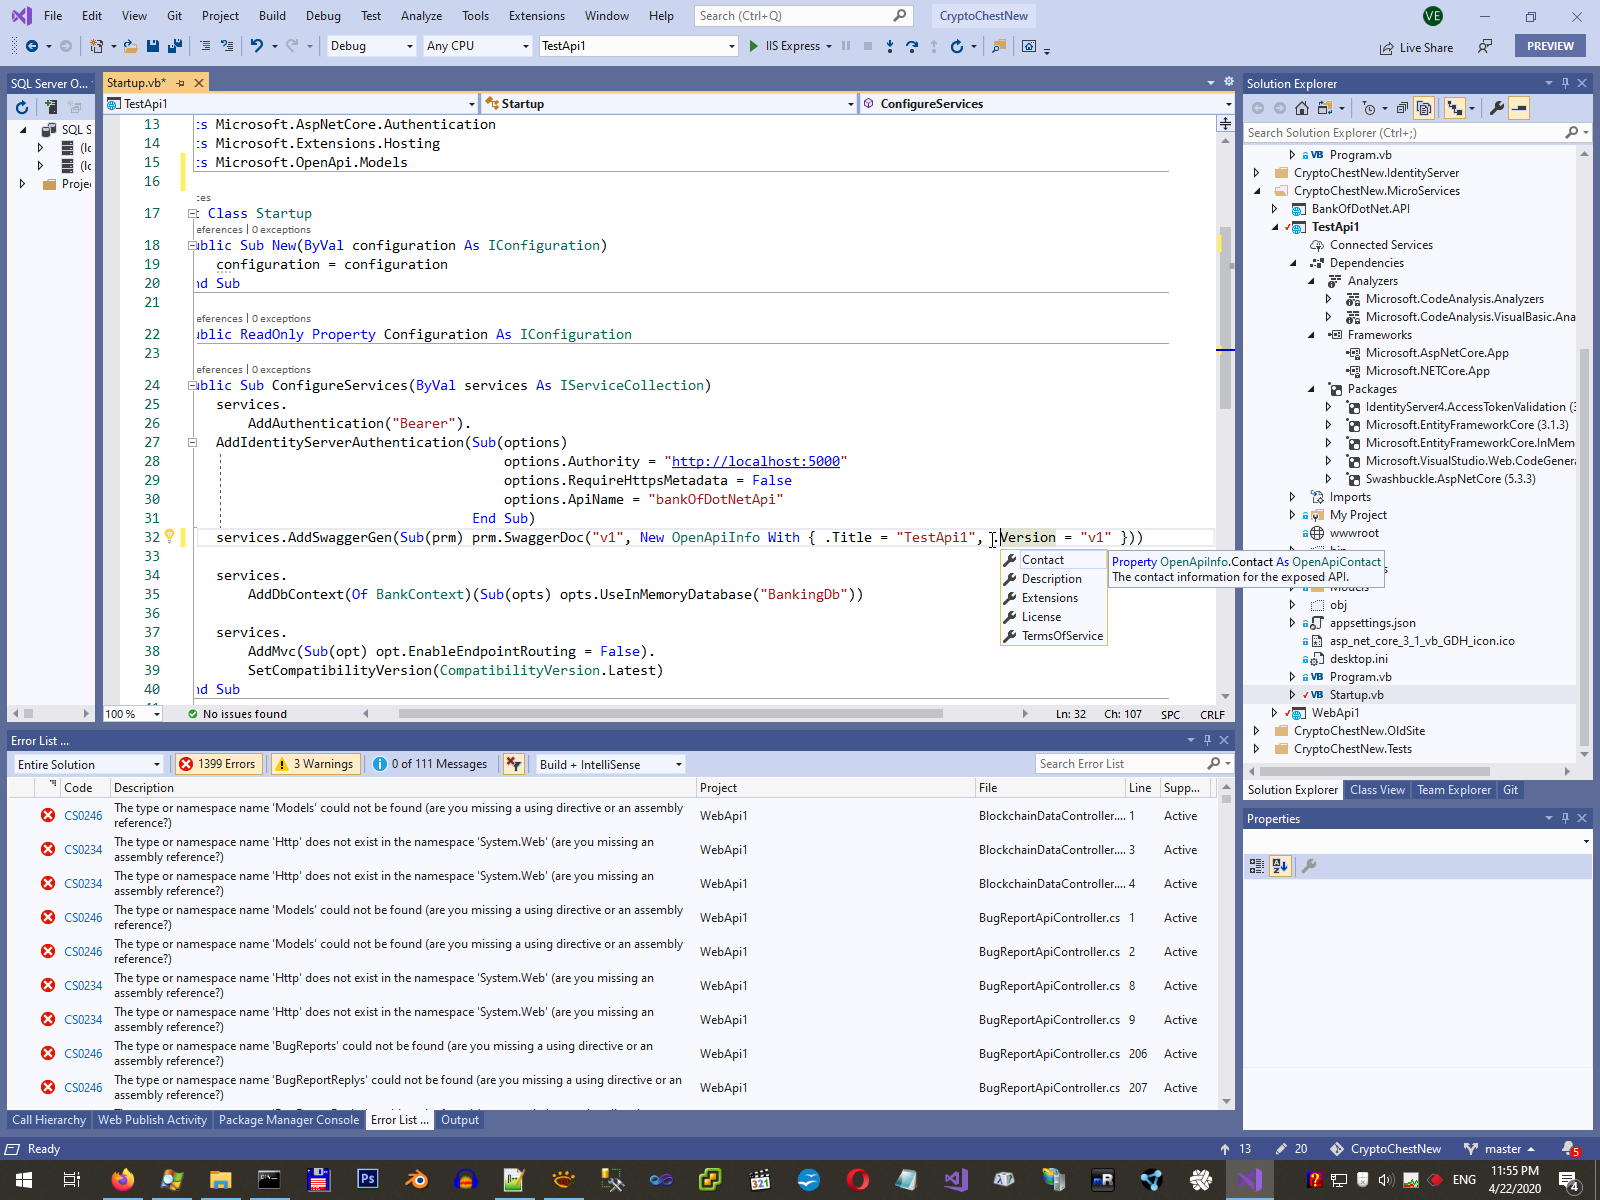
Task: Select Description from the IntelliSense list
Action: (1051, 579)
